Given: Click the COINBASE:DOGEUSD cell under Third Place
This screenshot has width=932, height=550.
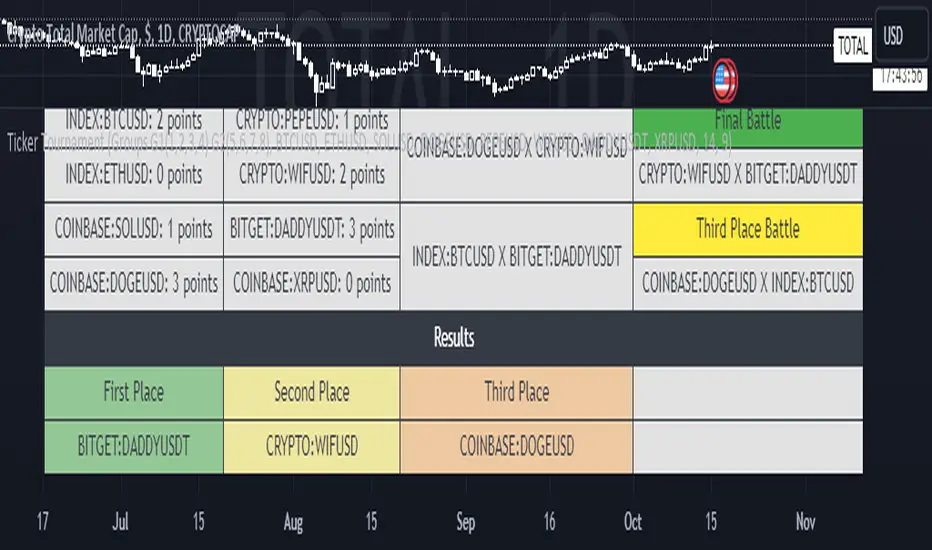Looking at the screenshot, I should 516,446.
